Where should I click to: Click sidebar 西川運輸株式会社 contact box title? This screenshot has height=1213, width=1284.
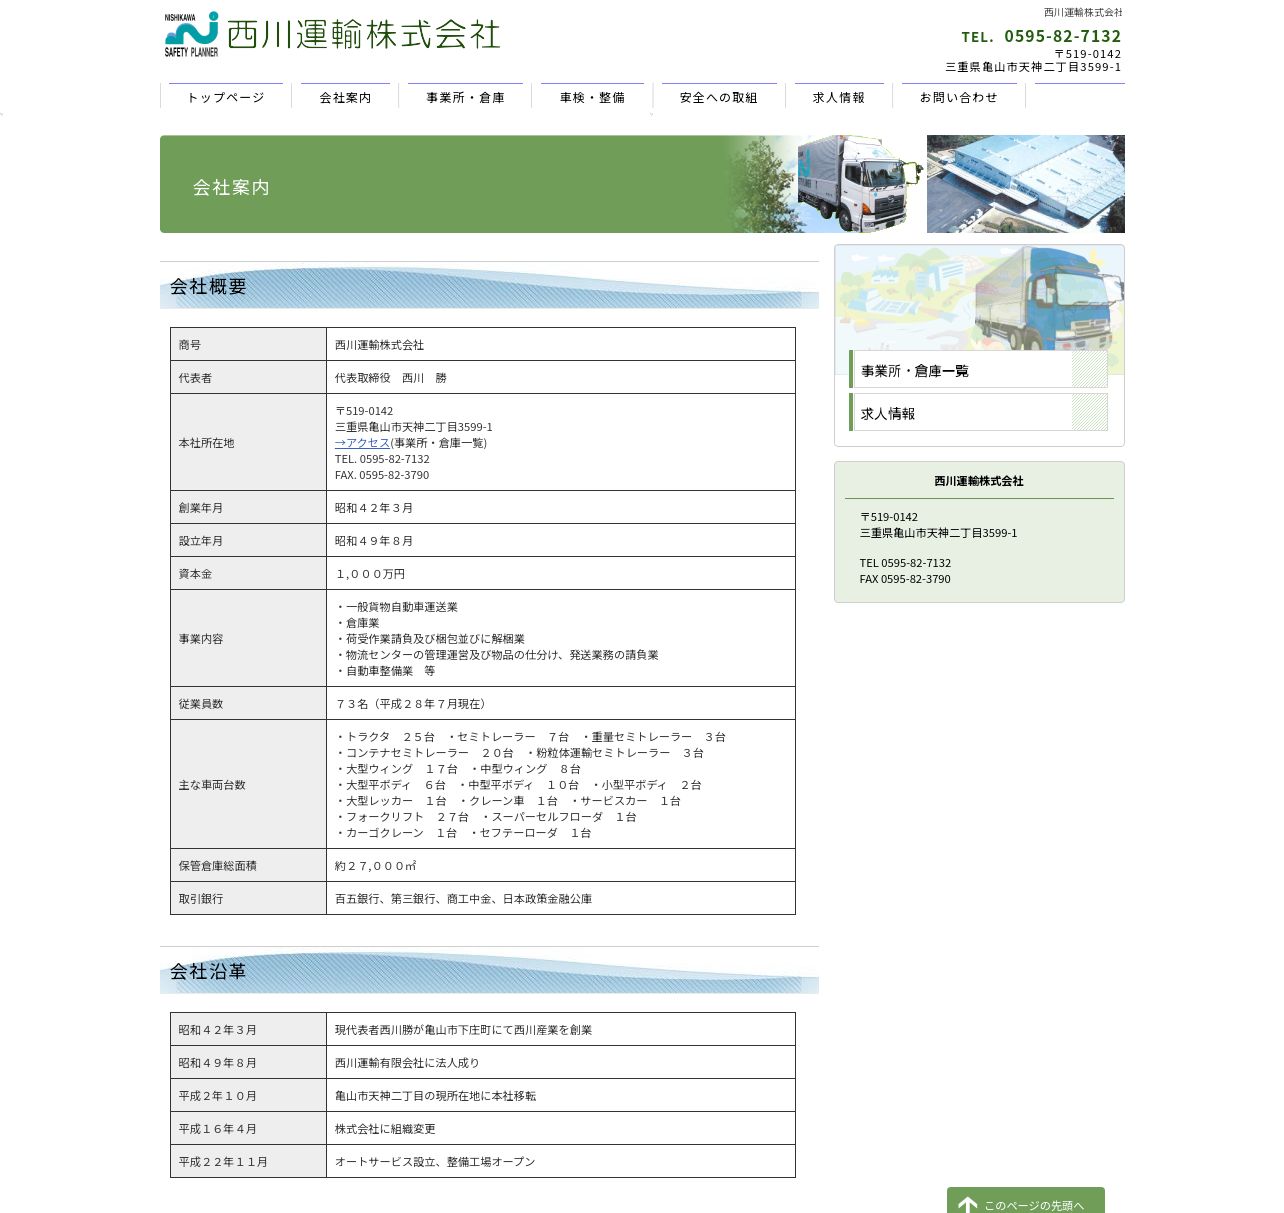(979, 481)
